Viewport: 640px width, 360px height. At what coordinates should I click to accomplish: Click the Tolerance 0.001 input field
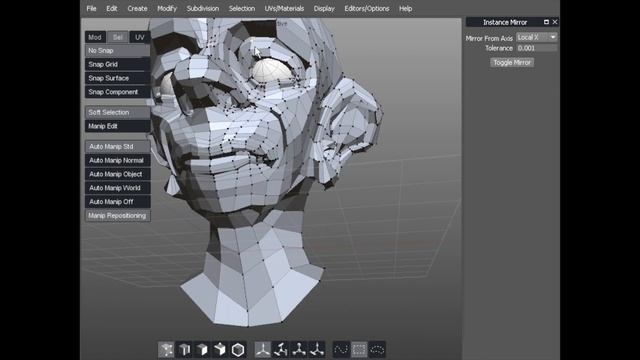click(x=536, y=48)
